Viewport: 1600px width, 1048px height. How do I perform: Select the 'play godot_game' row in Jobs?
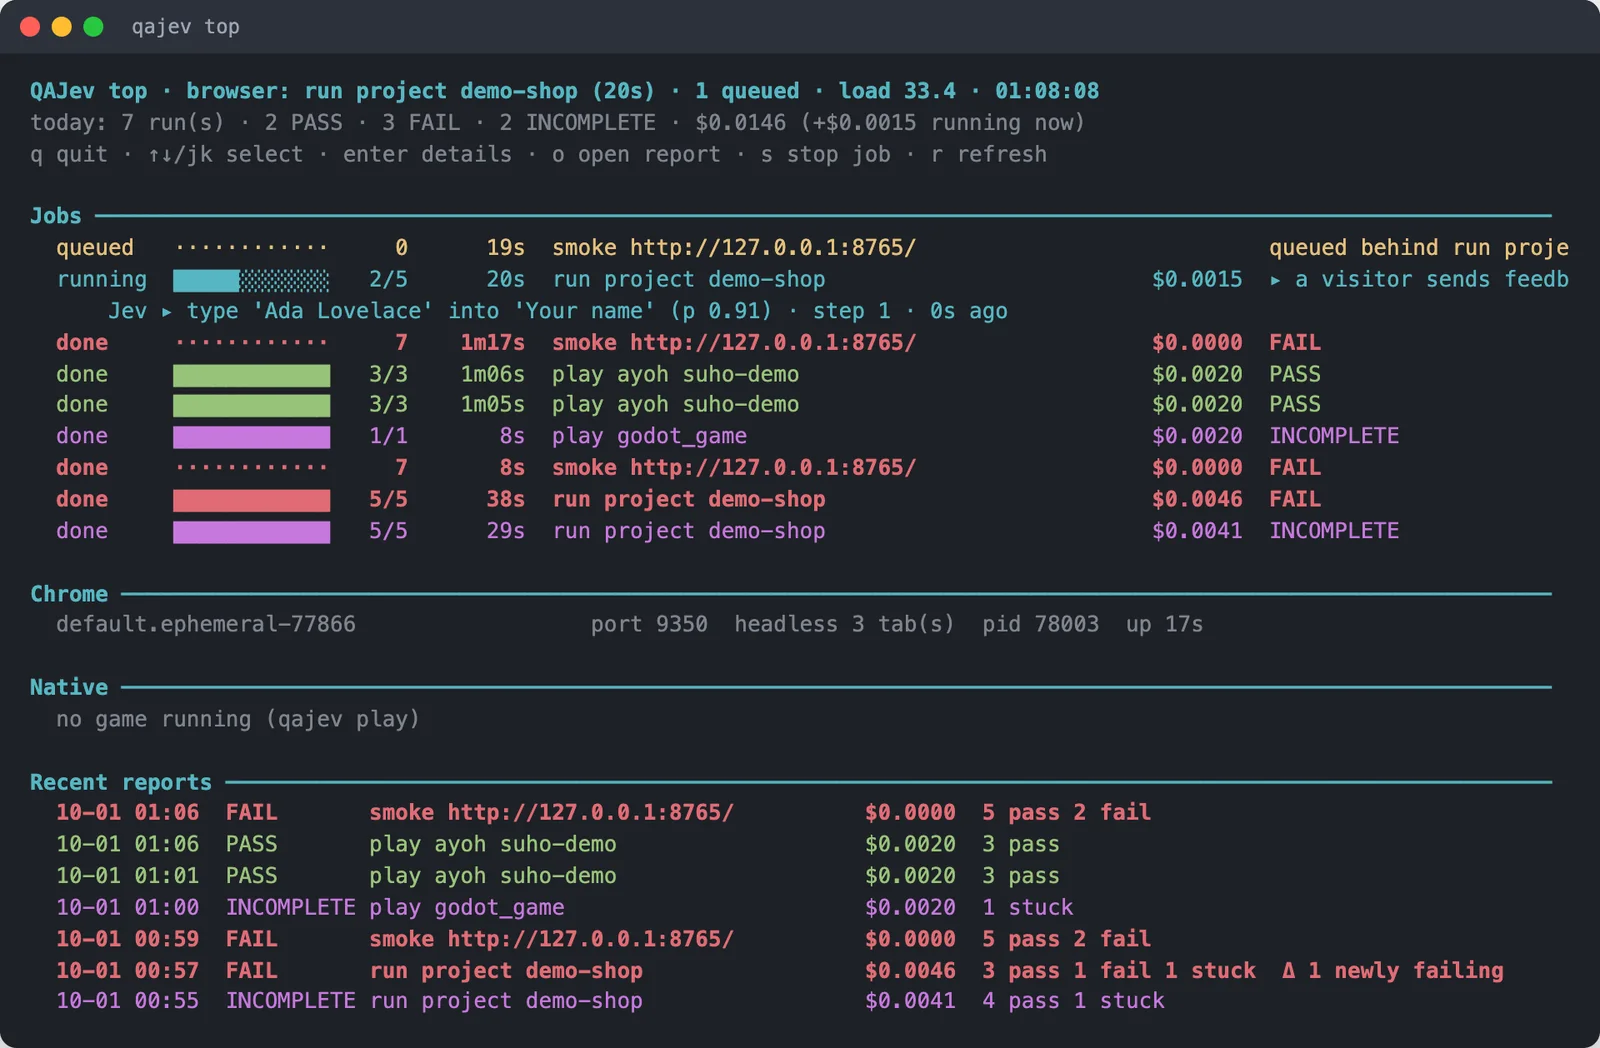(x=728, y=436)
